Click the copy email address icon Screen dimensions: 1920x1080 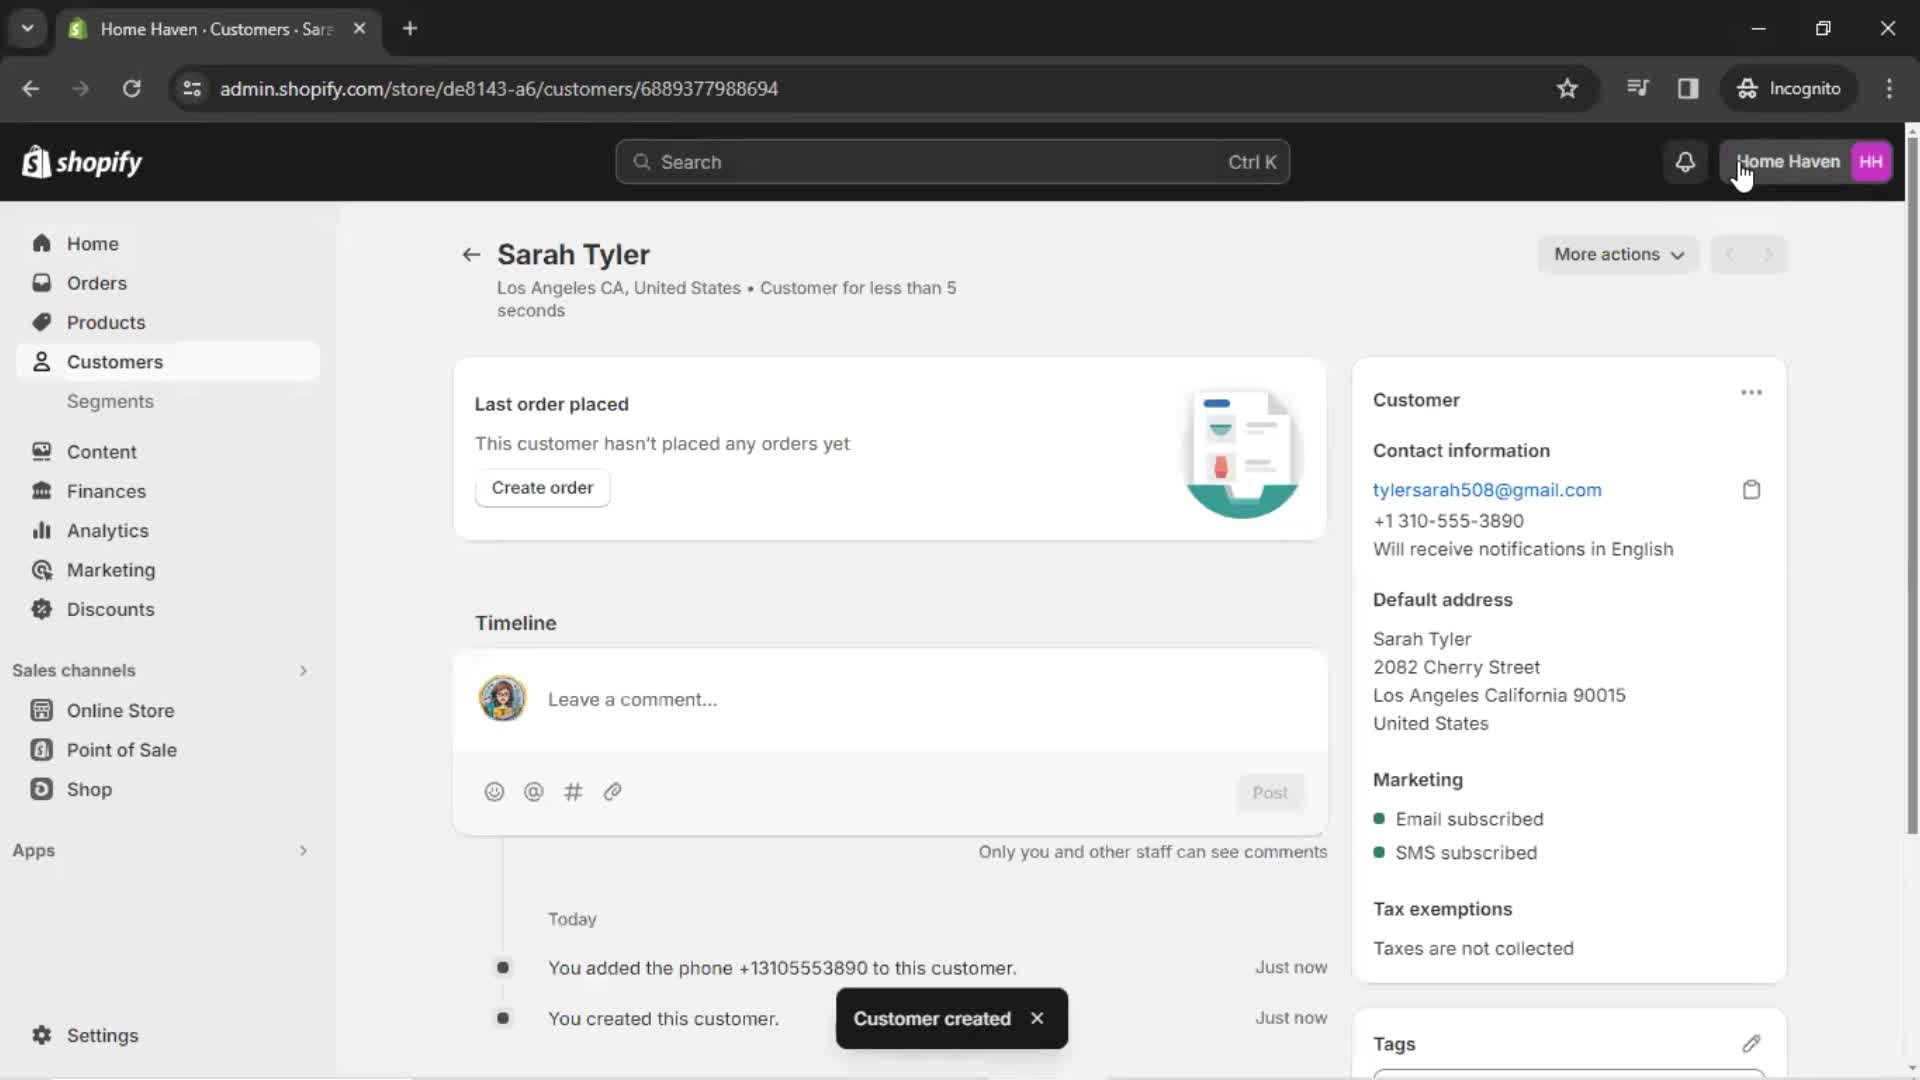1751,489
